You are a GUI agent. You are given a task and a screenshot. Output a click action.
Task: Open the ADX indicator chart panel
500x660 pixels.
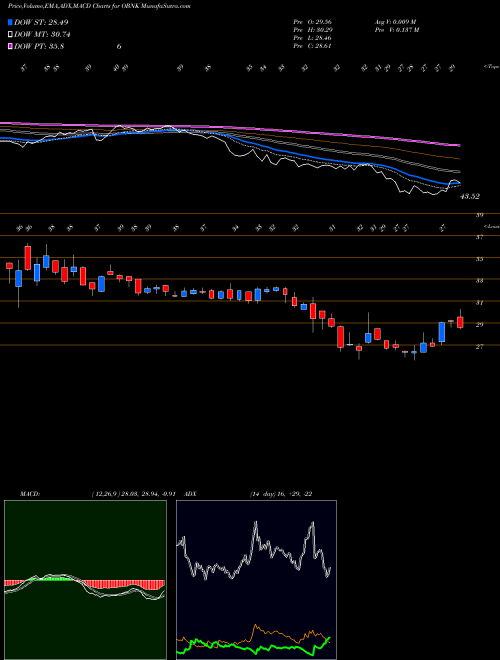[256, 580]
